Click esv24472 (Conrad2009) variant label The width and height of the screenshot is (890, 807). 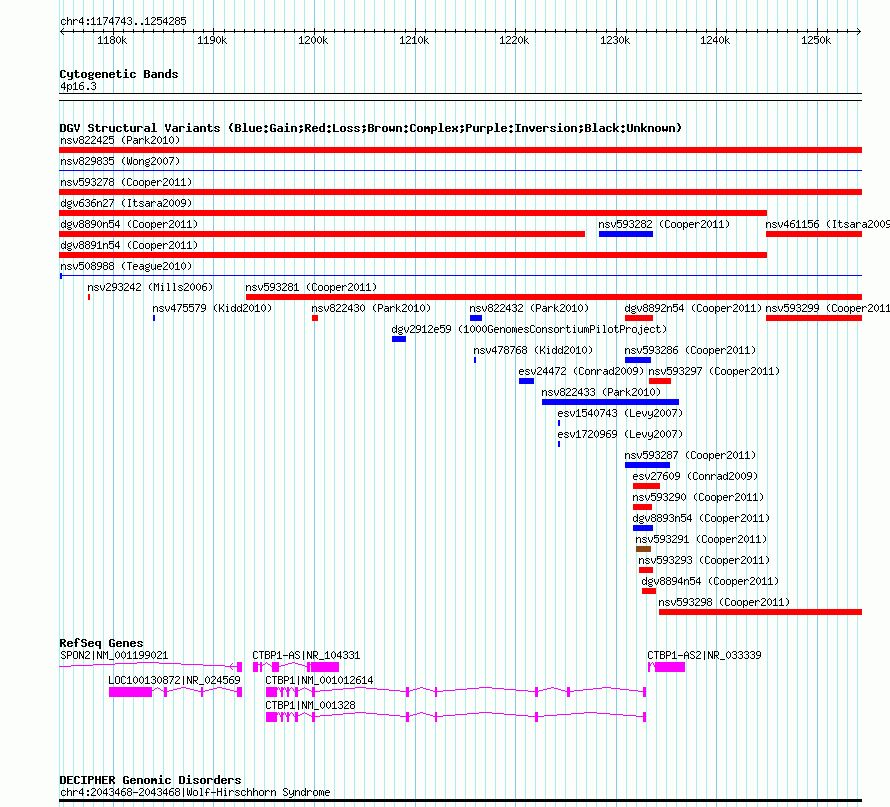[581, 371]
